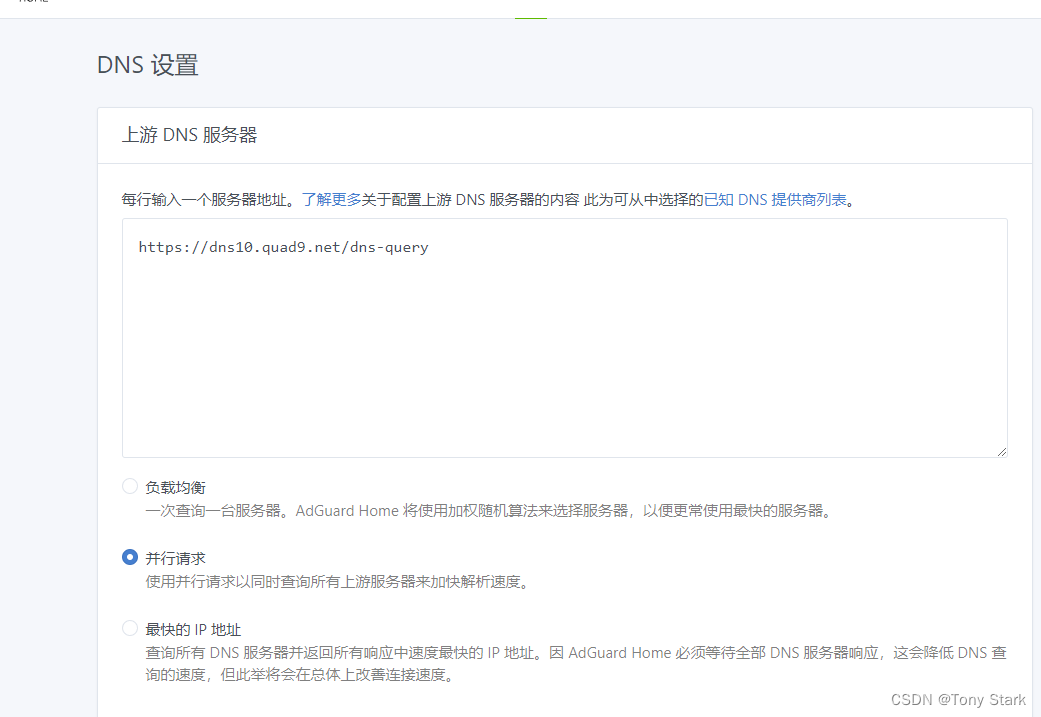Click the quad9 dns-query URL text
Image resolution: width=1041 pixels, height=717 pixels.
point(283,247)
